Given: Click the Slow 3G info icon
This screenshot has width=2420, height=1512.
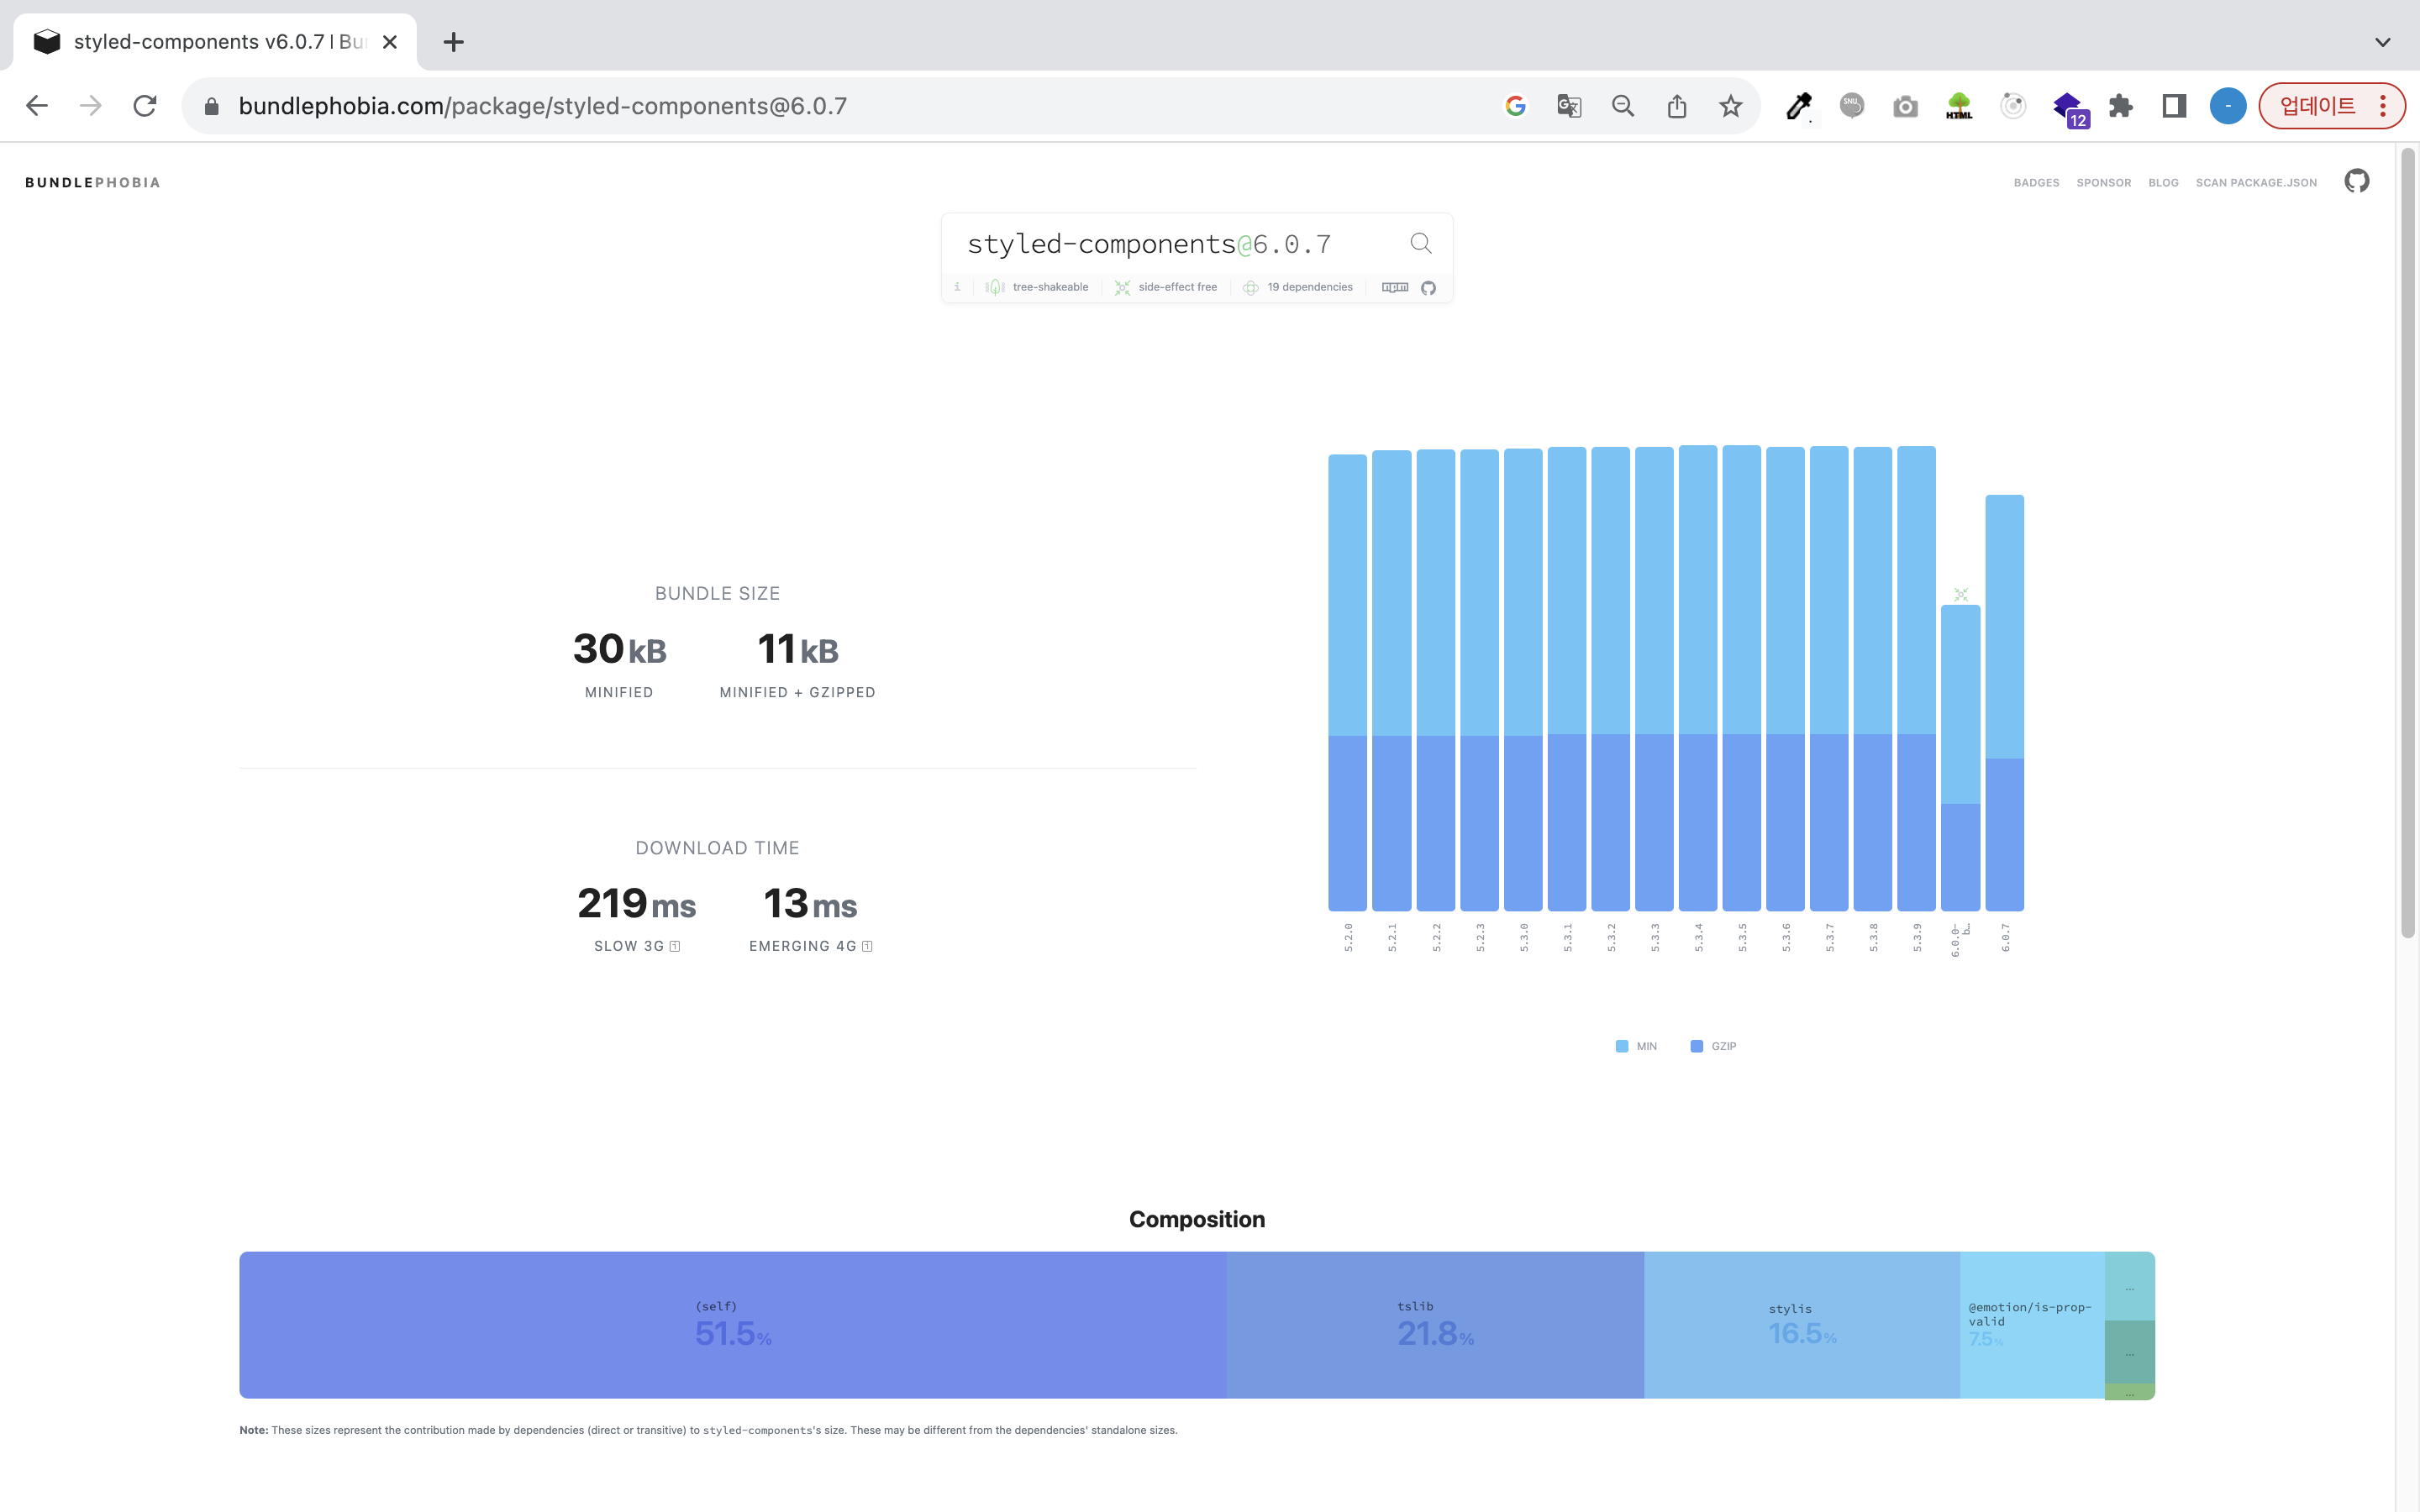Looking at the screenshot, I should coord(675,946).
